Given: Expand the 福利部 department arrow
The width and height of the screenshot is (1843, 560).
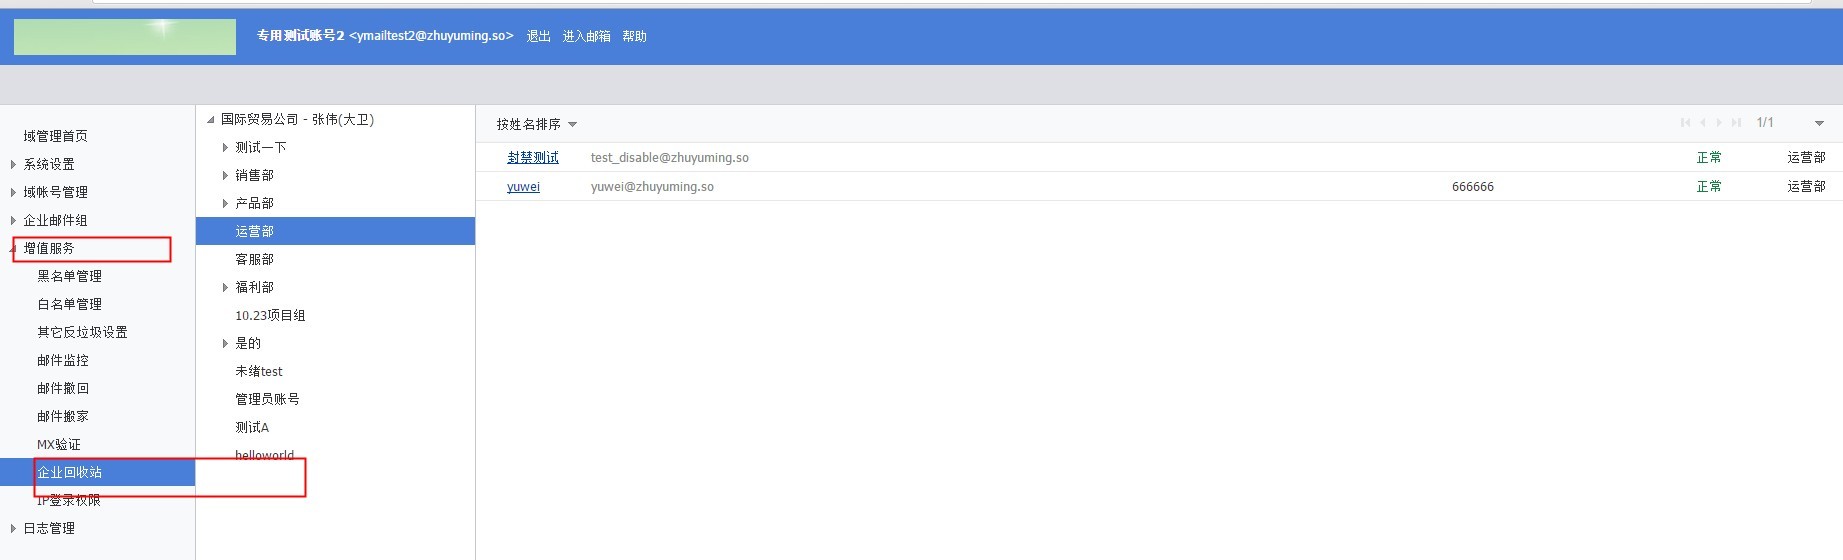Looking at the screenshot, I should [x=225, y=287].
